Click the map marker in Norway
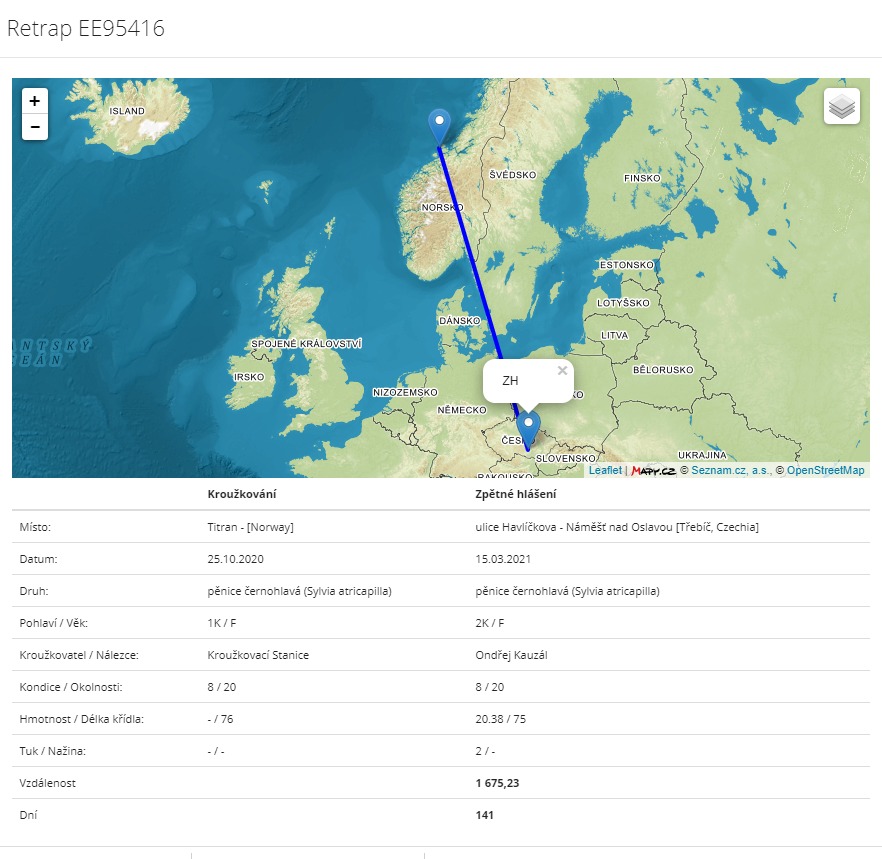882x859 pixels. point(439,126)
